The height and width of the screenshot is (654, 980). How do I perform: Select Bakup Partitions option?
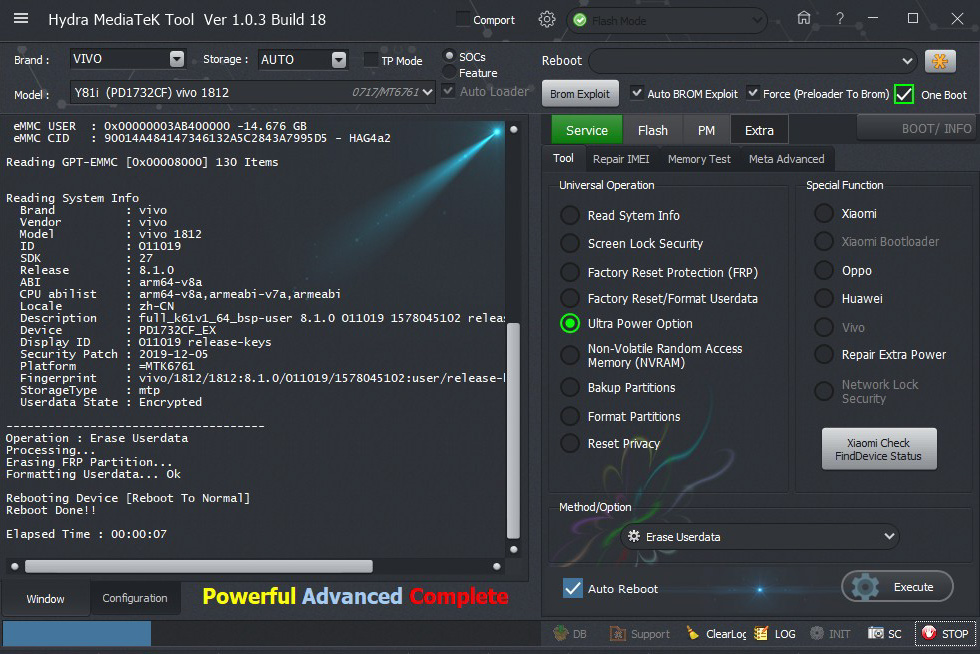(x=569, y=387)
